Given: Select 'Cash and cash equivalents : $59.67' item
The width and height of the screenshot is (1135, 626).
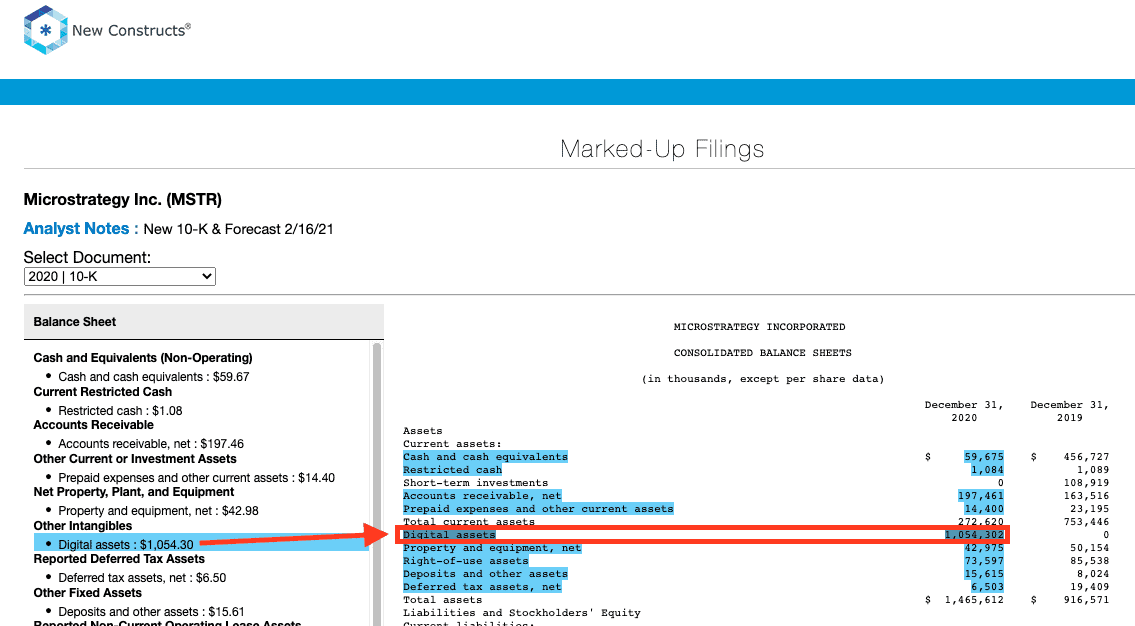Looking at the screenshot, I should coord(153,377).
